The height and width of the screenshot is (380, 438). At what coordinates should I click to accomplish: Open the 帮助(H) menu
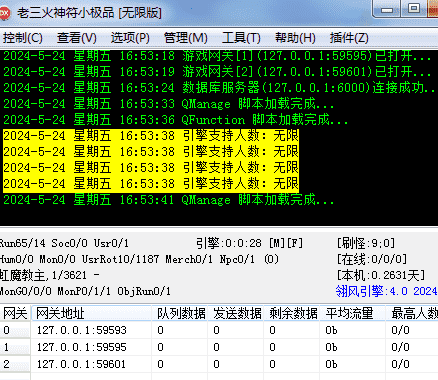[x=295, y=38]
